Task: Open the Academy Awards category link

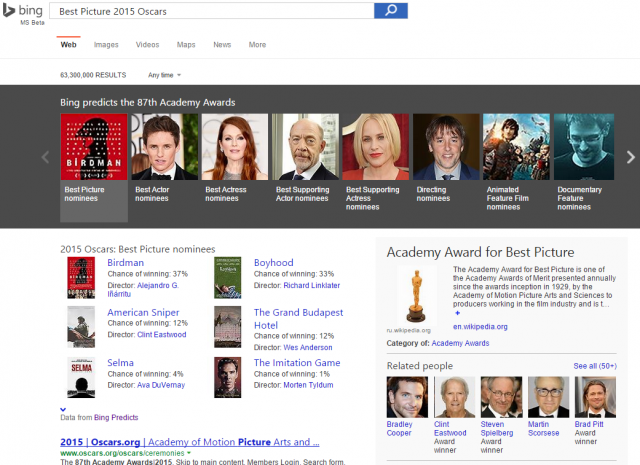Action: 460,343
